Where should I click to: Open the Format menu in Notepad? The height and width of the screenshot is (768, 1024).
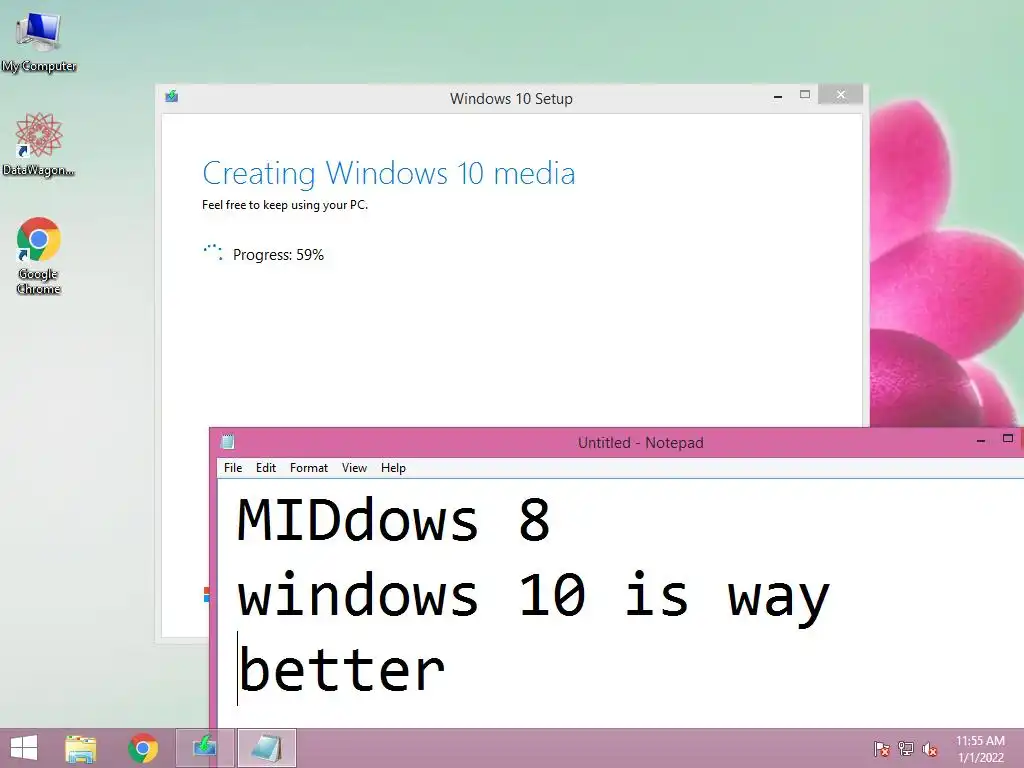309,468
